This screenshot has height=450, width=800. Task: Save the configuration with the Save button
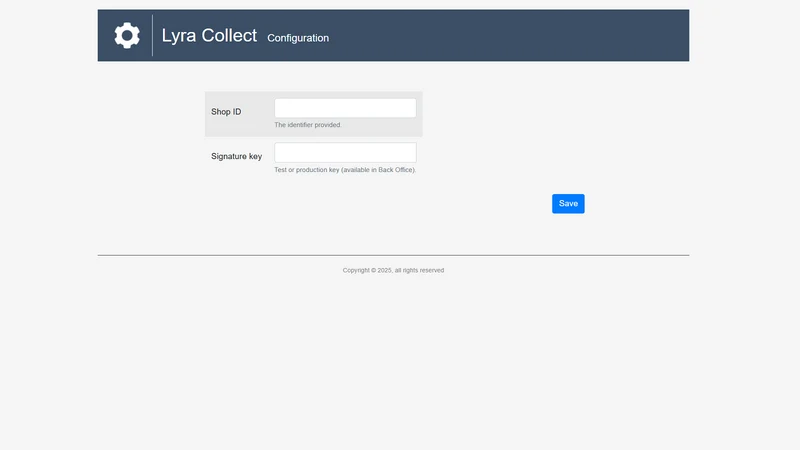coord(568,204)
